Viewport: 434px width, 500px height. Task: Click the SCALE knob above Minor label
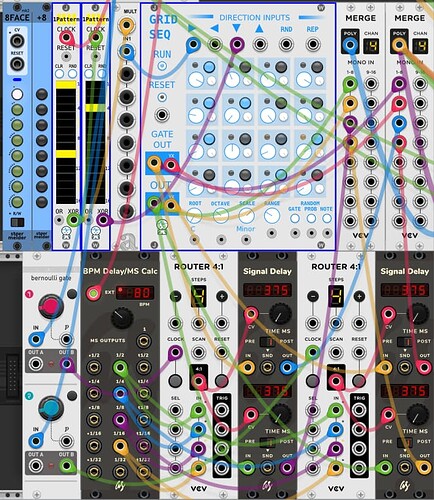(246, 216)
